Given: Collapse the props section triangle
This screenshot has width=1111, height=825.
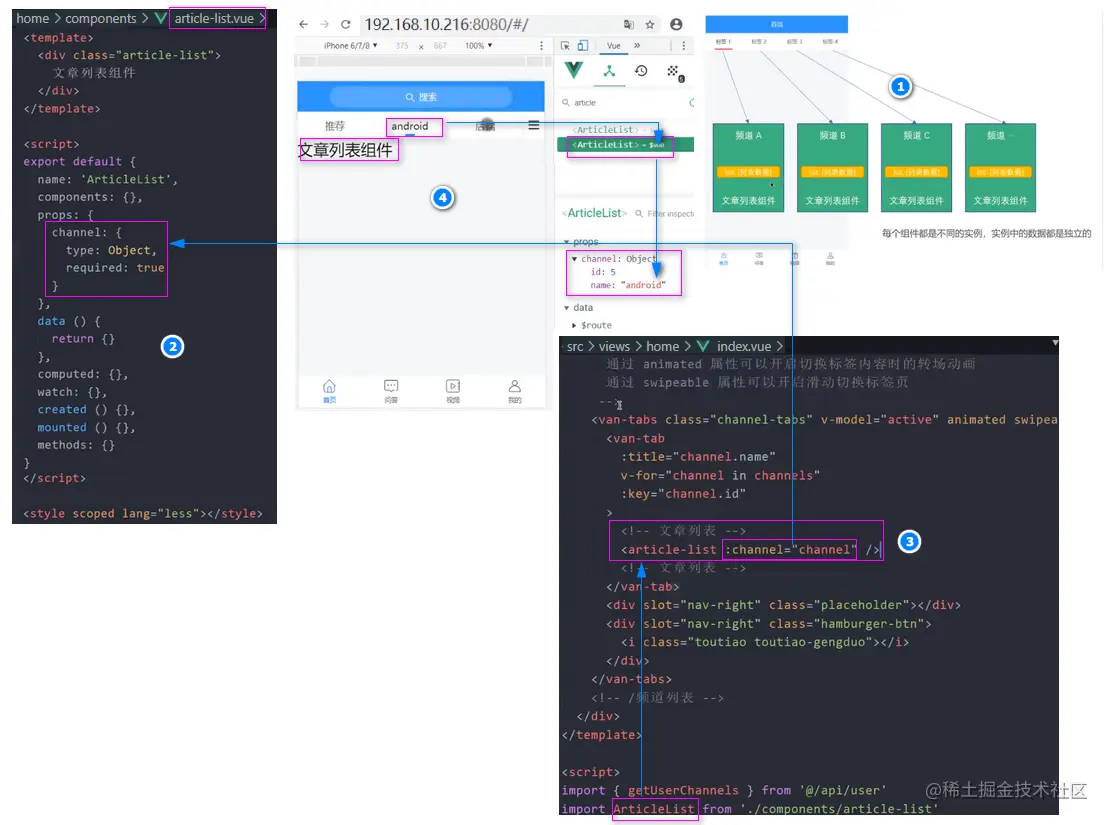Looking at the screenshot, I should coord(566,242).
